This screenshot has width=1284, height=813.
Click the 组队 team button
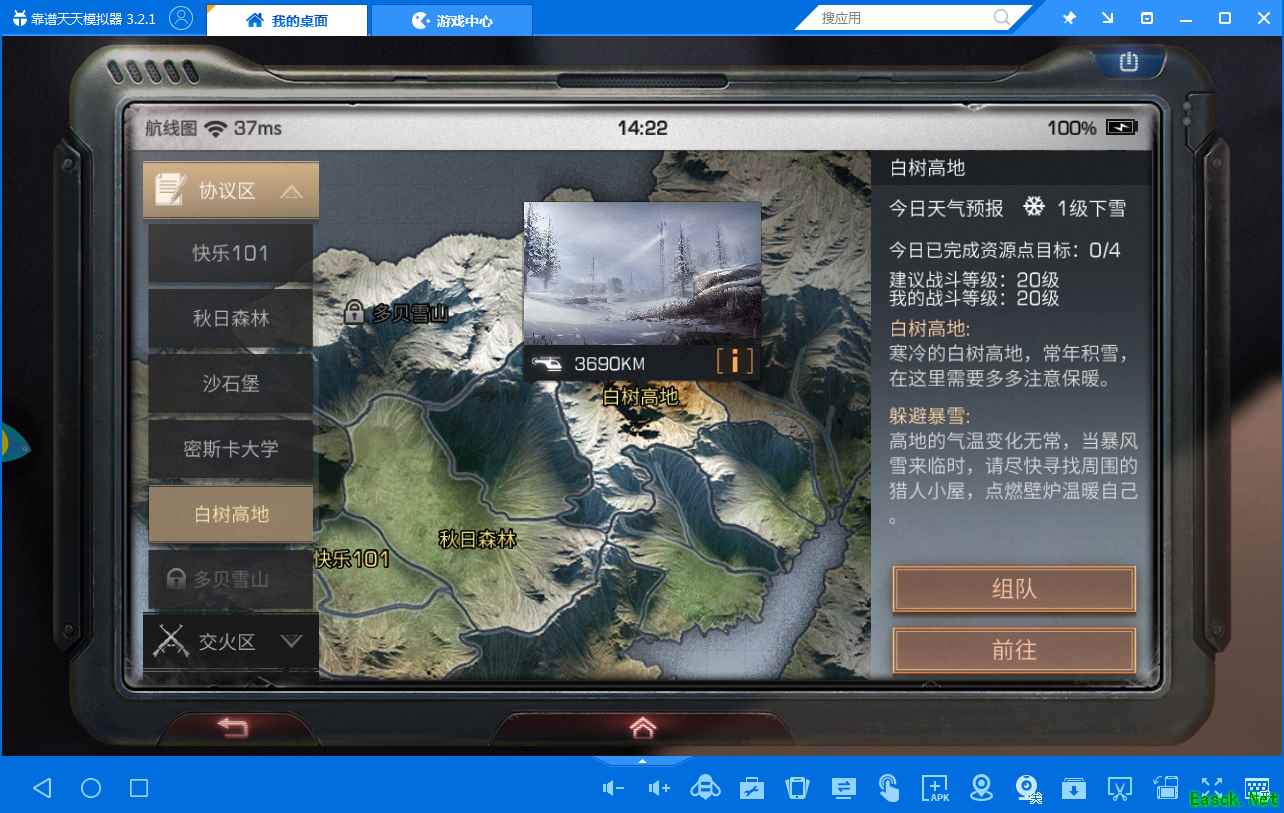1014,590
